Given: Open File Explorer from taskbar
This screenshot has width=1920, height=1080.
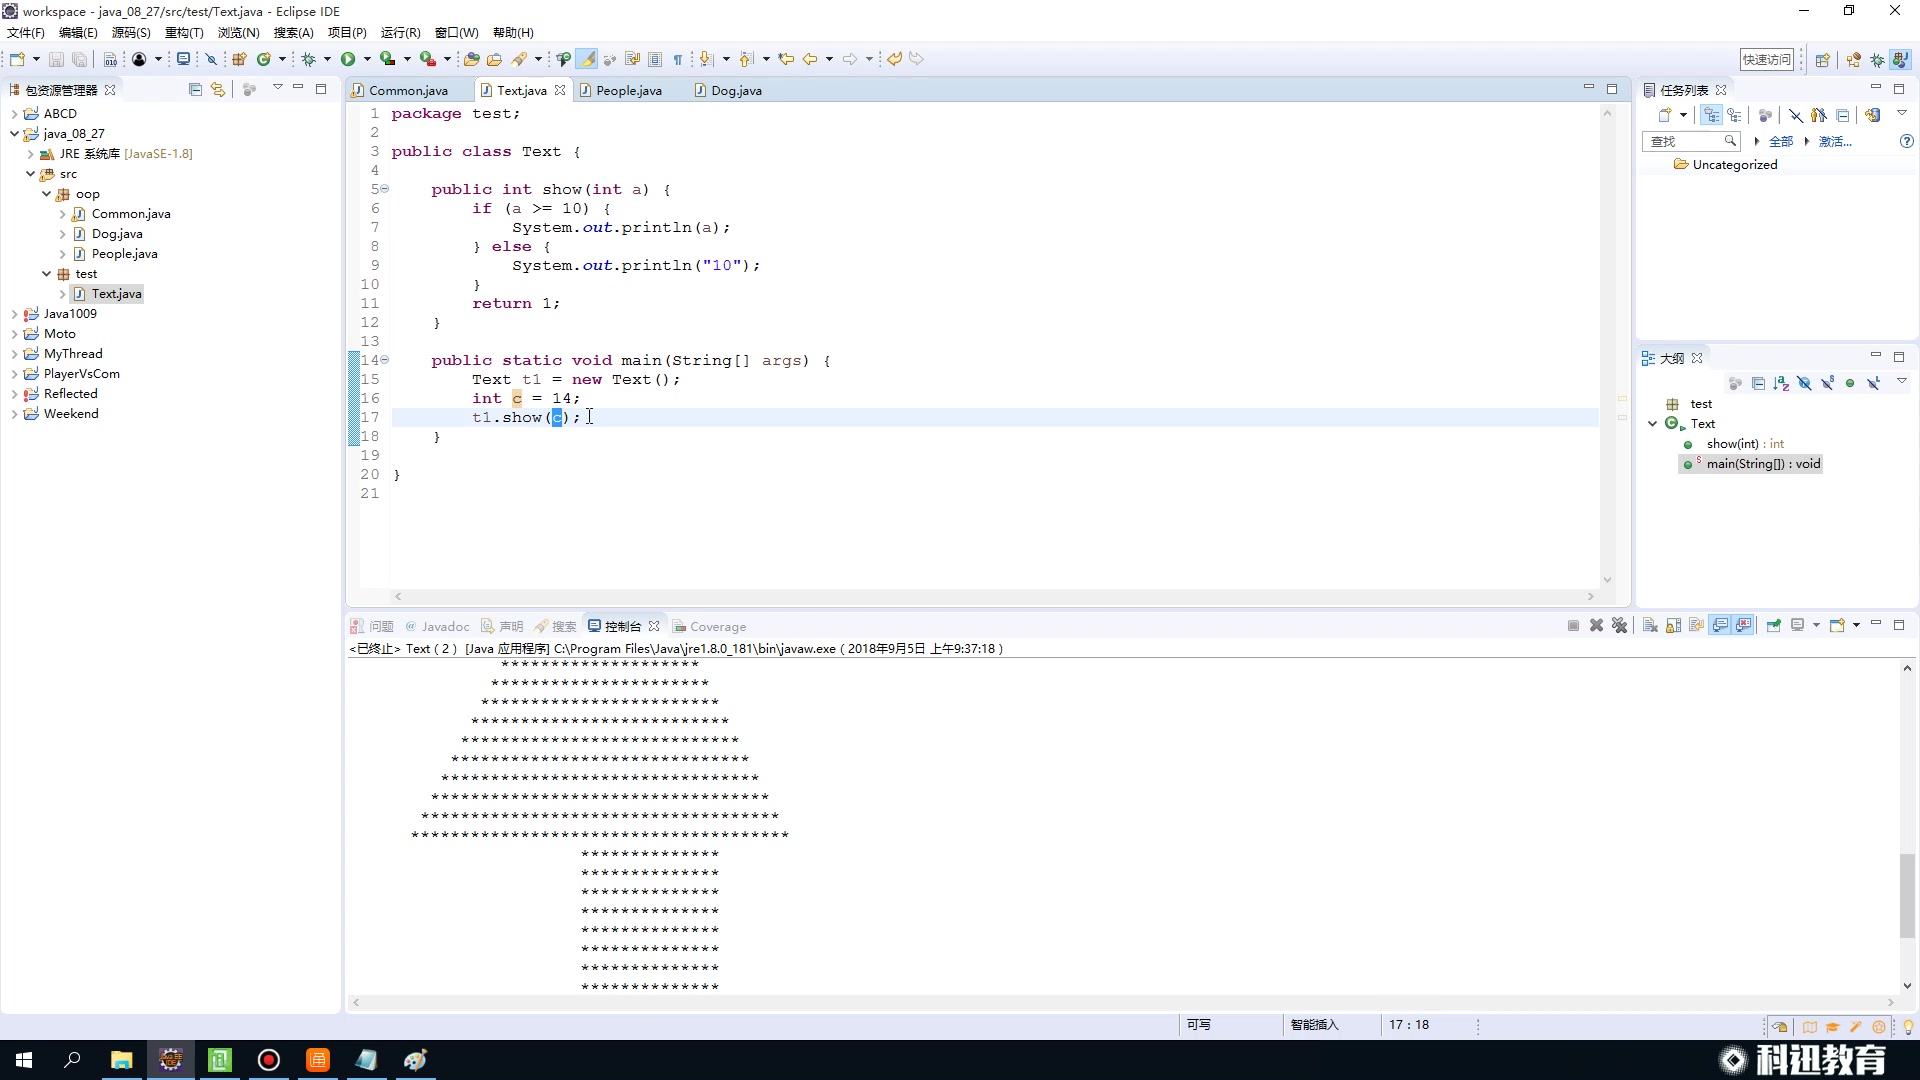Looking at the screenshot, I should tap(121, 1060).
